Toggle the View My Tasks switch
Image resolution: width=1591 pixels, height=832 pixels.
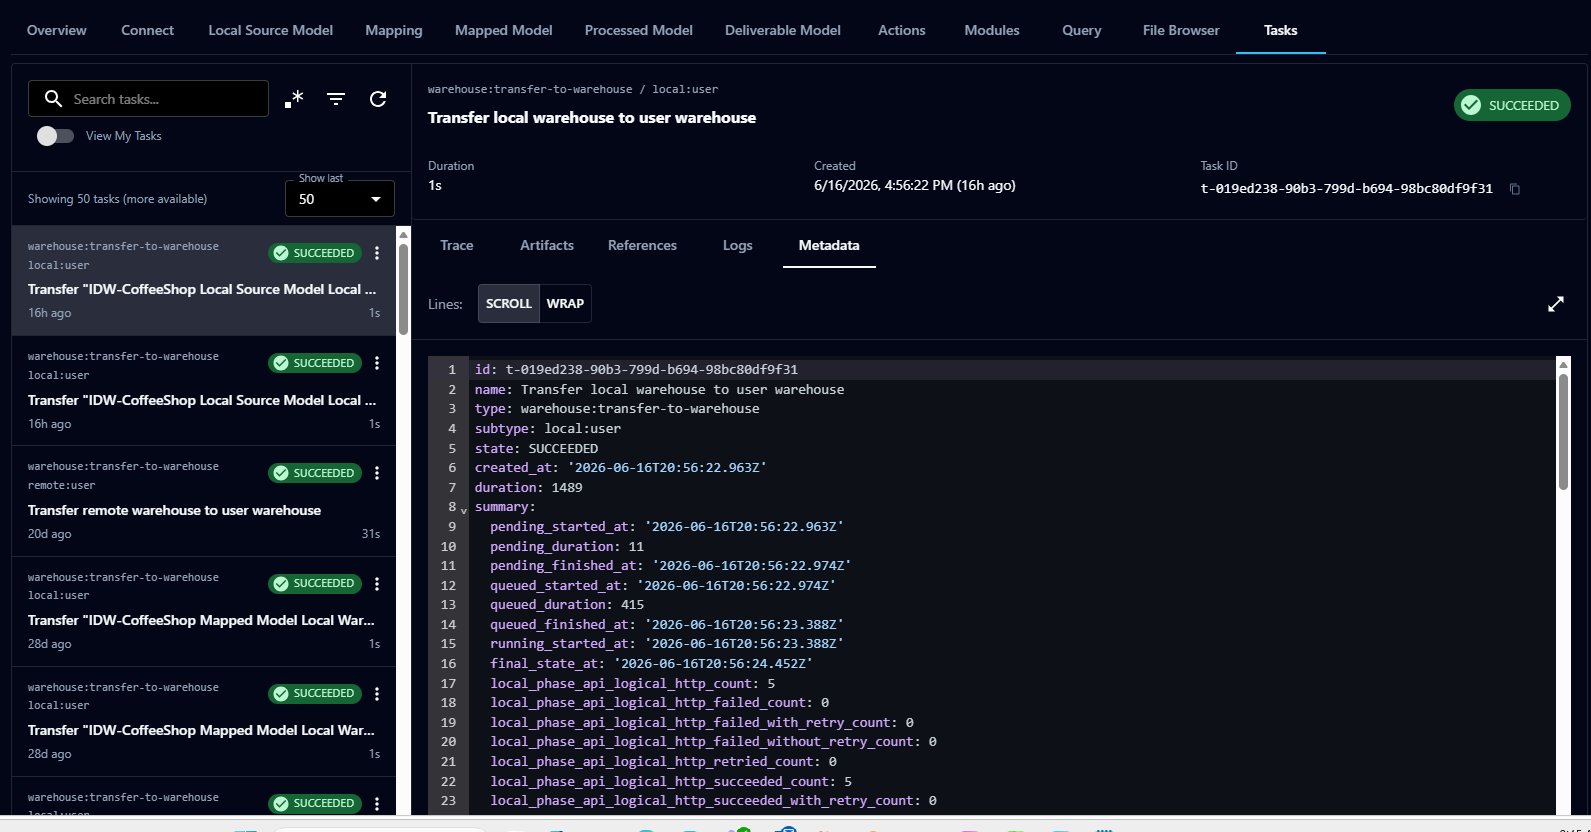tap(55, 136)
